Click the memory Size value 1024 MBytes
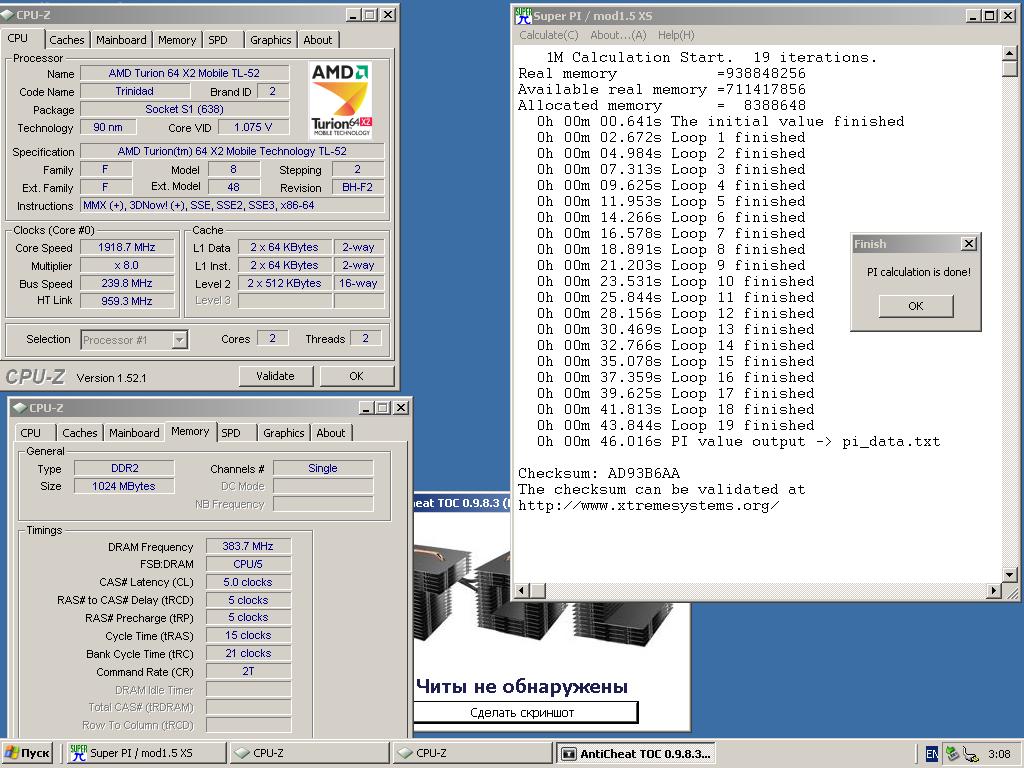 (124, 486)
